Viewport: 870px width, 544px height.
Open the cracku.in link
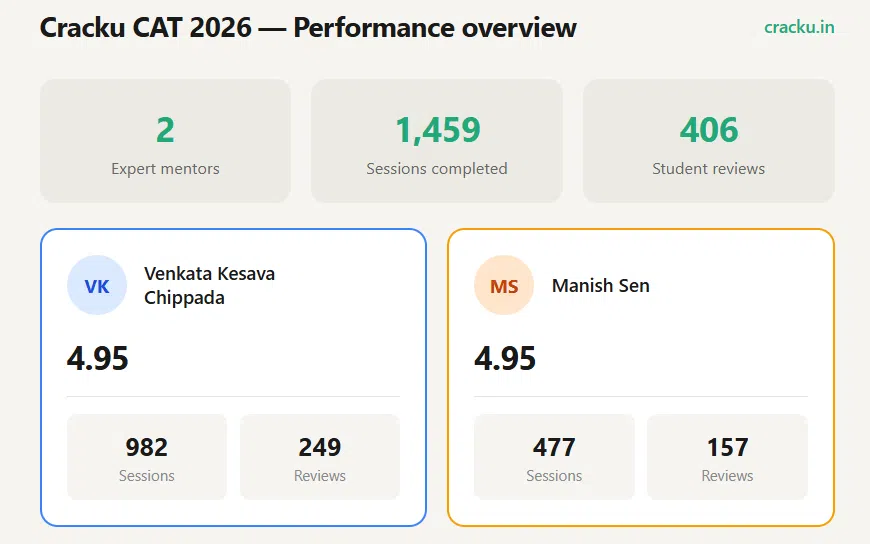point(799,27)
